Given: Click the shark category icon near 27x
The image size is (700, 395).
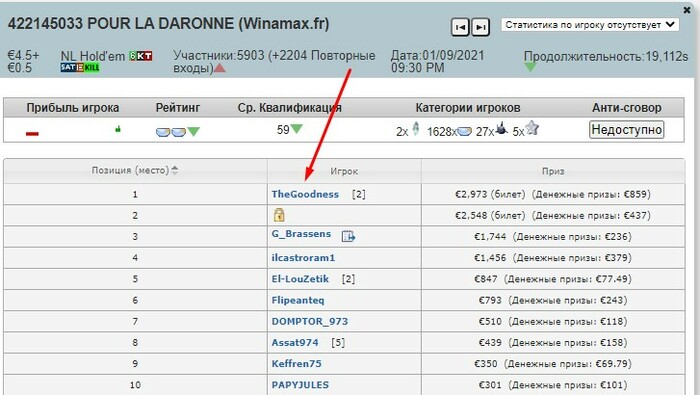Looking at the screenshot, I should pyautogui.click(x=502, y=129).
